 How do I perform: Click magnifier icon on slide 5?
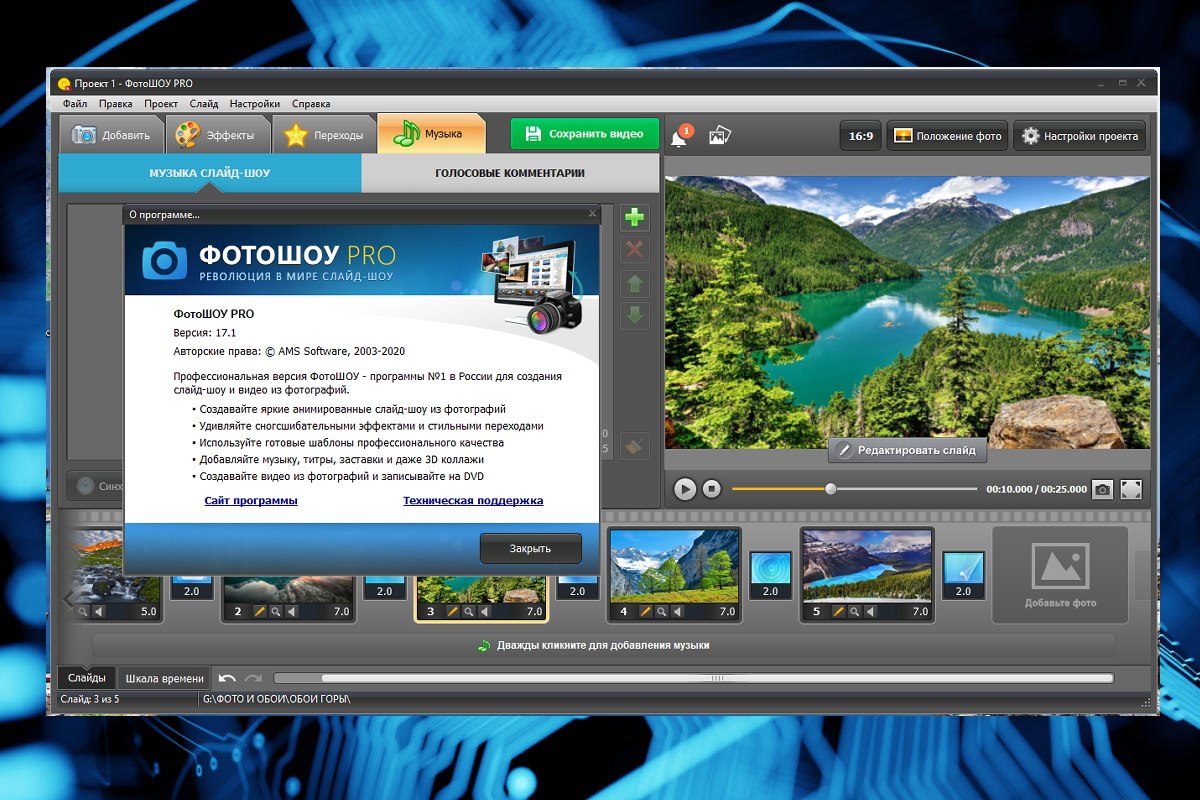tap(854, 611)
